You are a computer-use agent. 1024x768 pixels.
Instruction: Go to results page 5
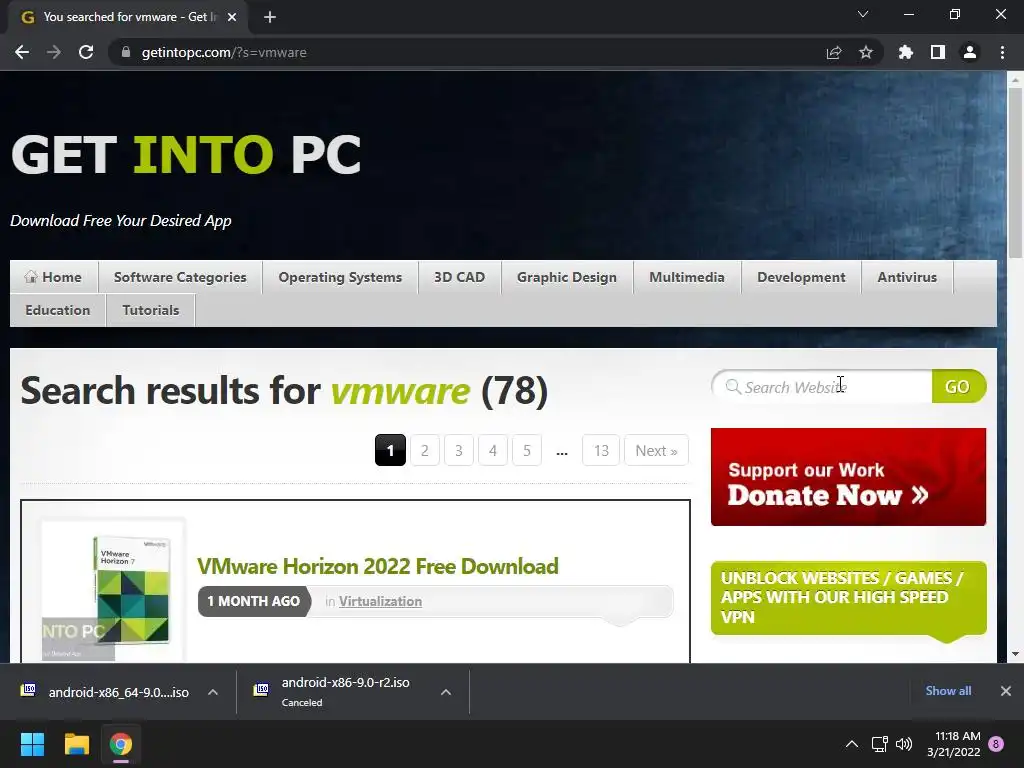point(526,451)
